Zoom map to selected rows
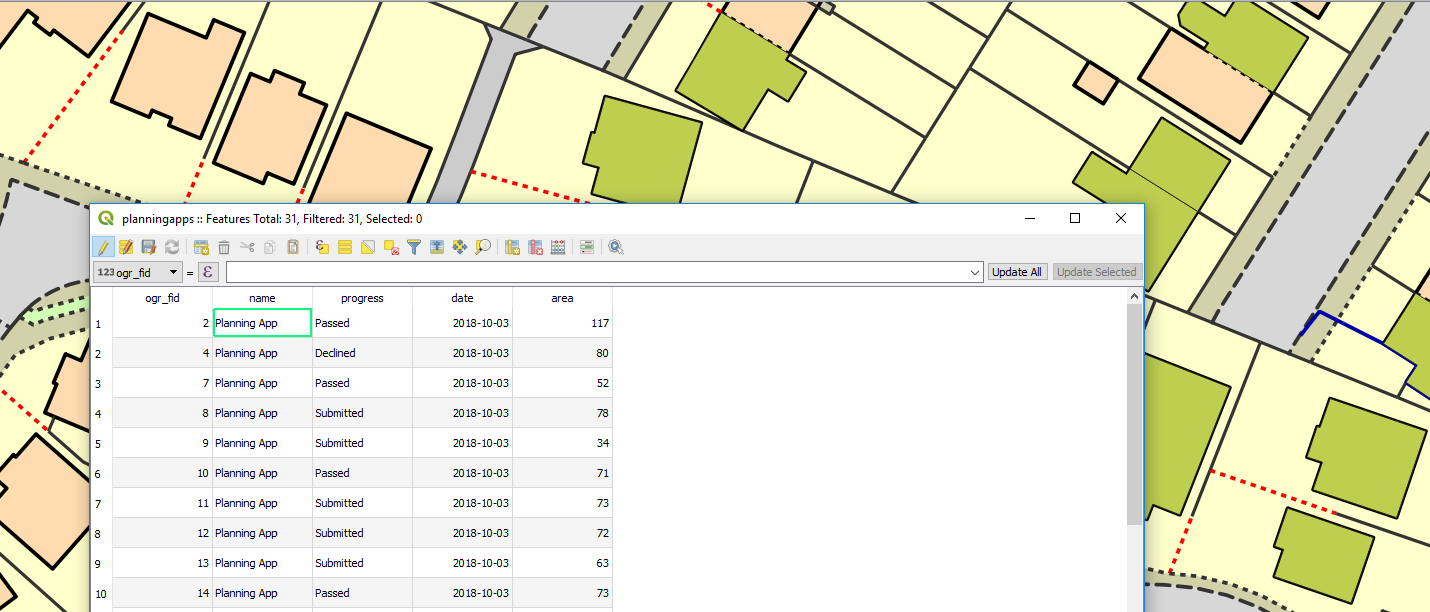Viewport: 1430px width, 612px height. [483, 247]
